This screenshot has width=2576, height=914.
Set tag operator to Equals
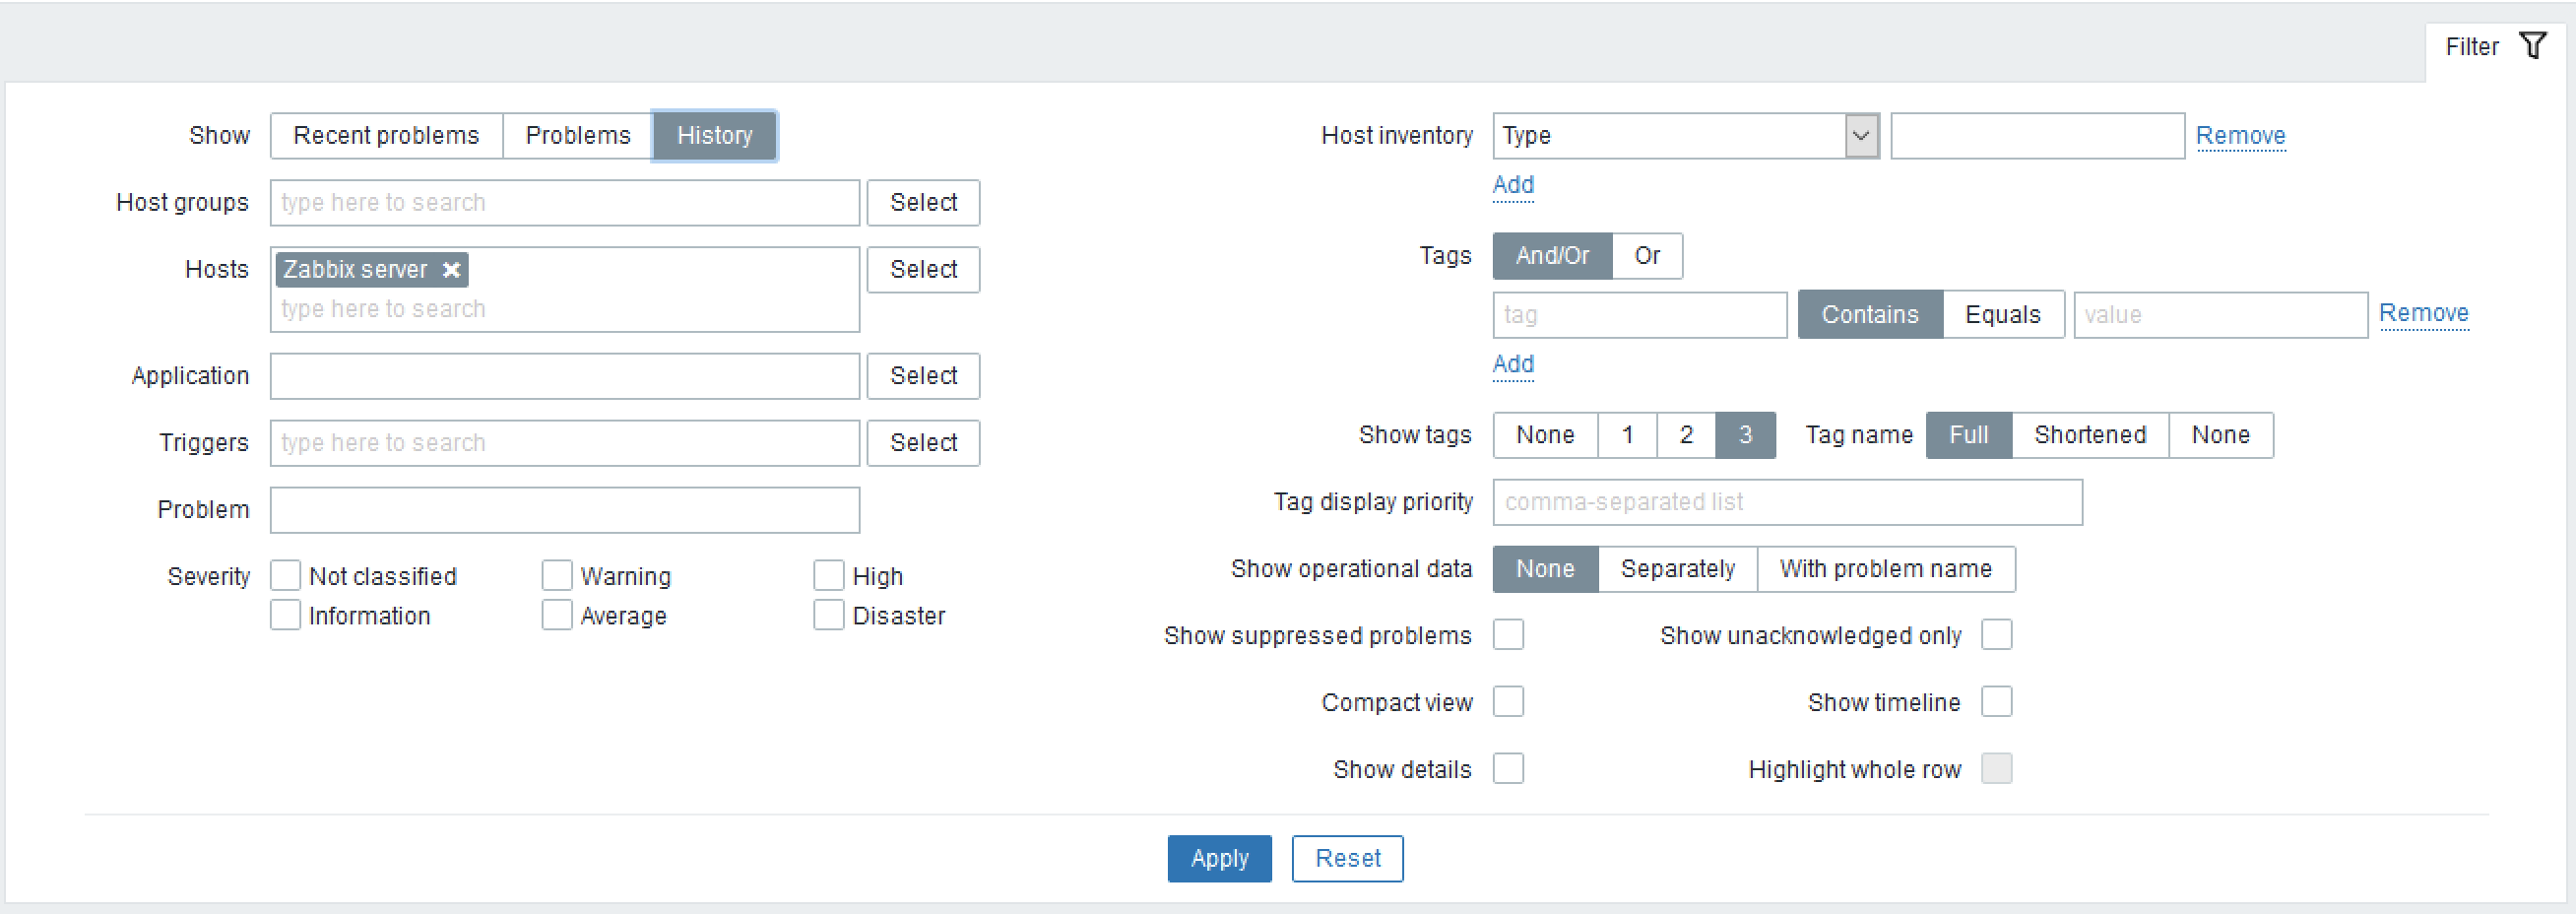click(x=2002, y=315)
